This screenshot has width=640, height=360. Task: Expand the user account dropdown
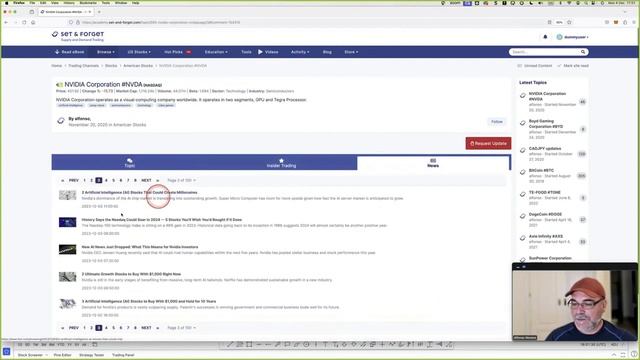coord(573,37)
